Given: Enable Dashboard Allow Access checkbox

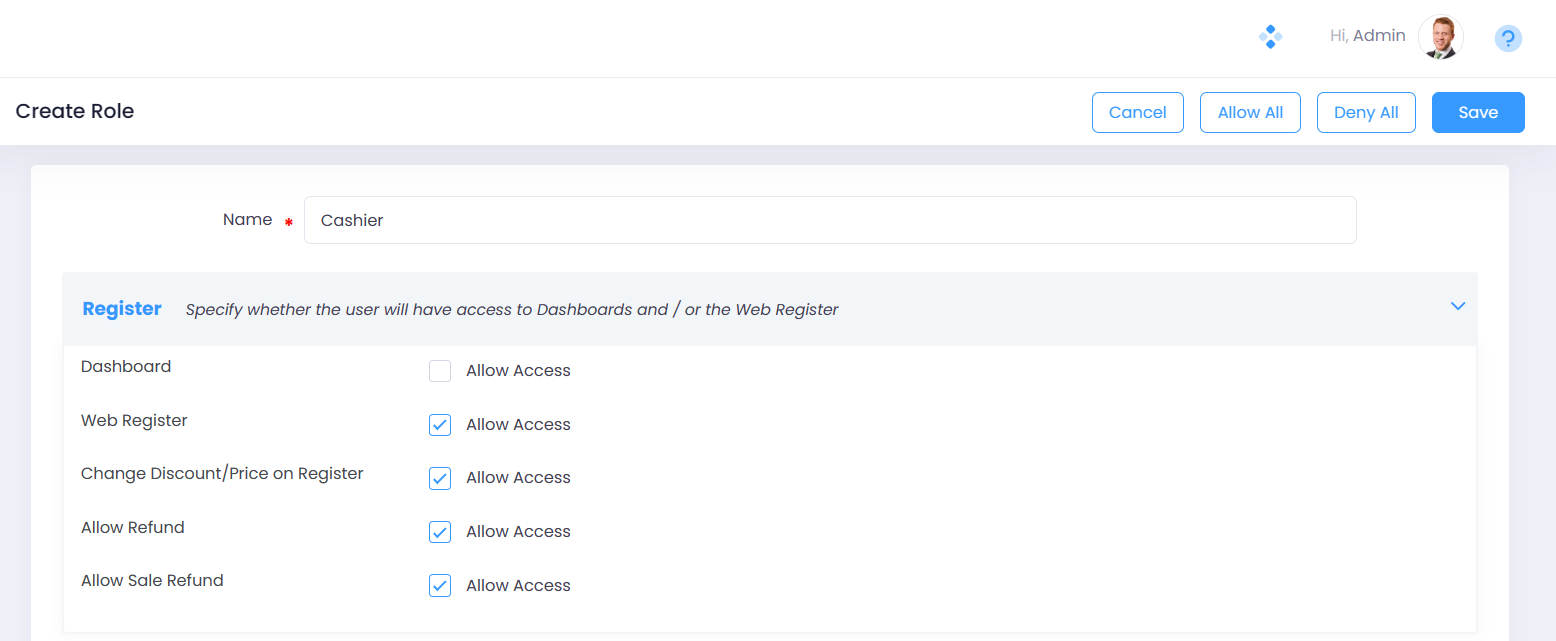Looking at the screenshot, I should pyautogui.click(x=440, y=371).
